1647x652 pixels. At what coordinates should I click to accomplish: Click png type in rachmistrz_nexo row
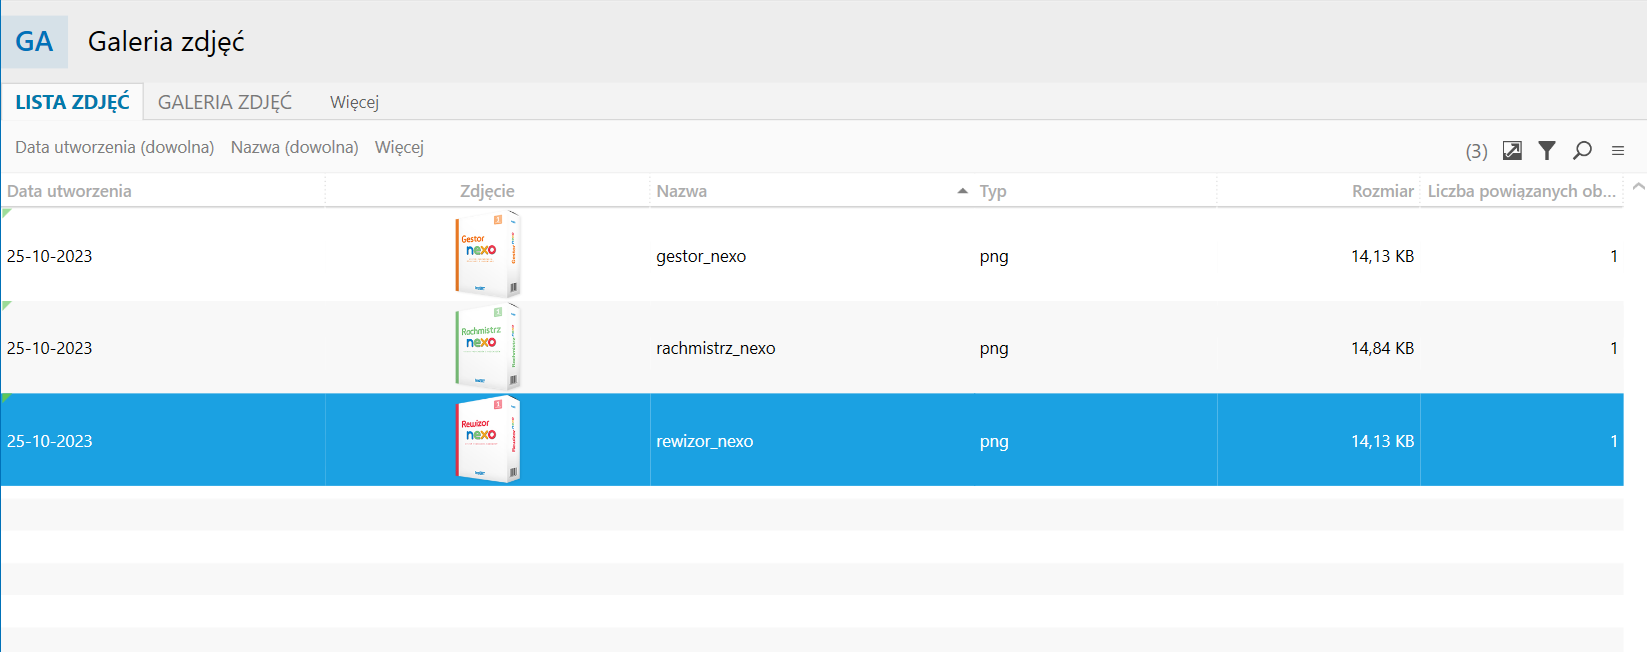click(994, 349)
